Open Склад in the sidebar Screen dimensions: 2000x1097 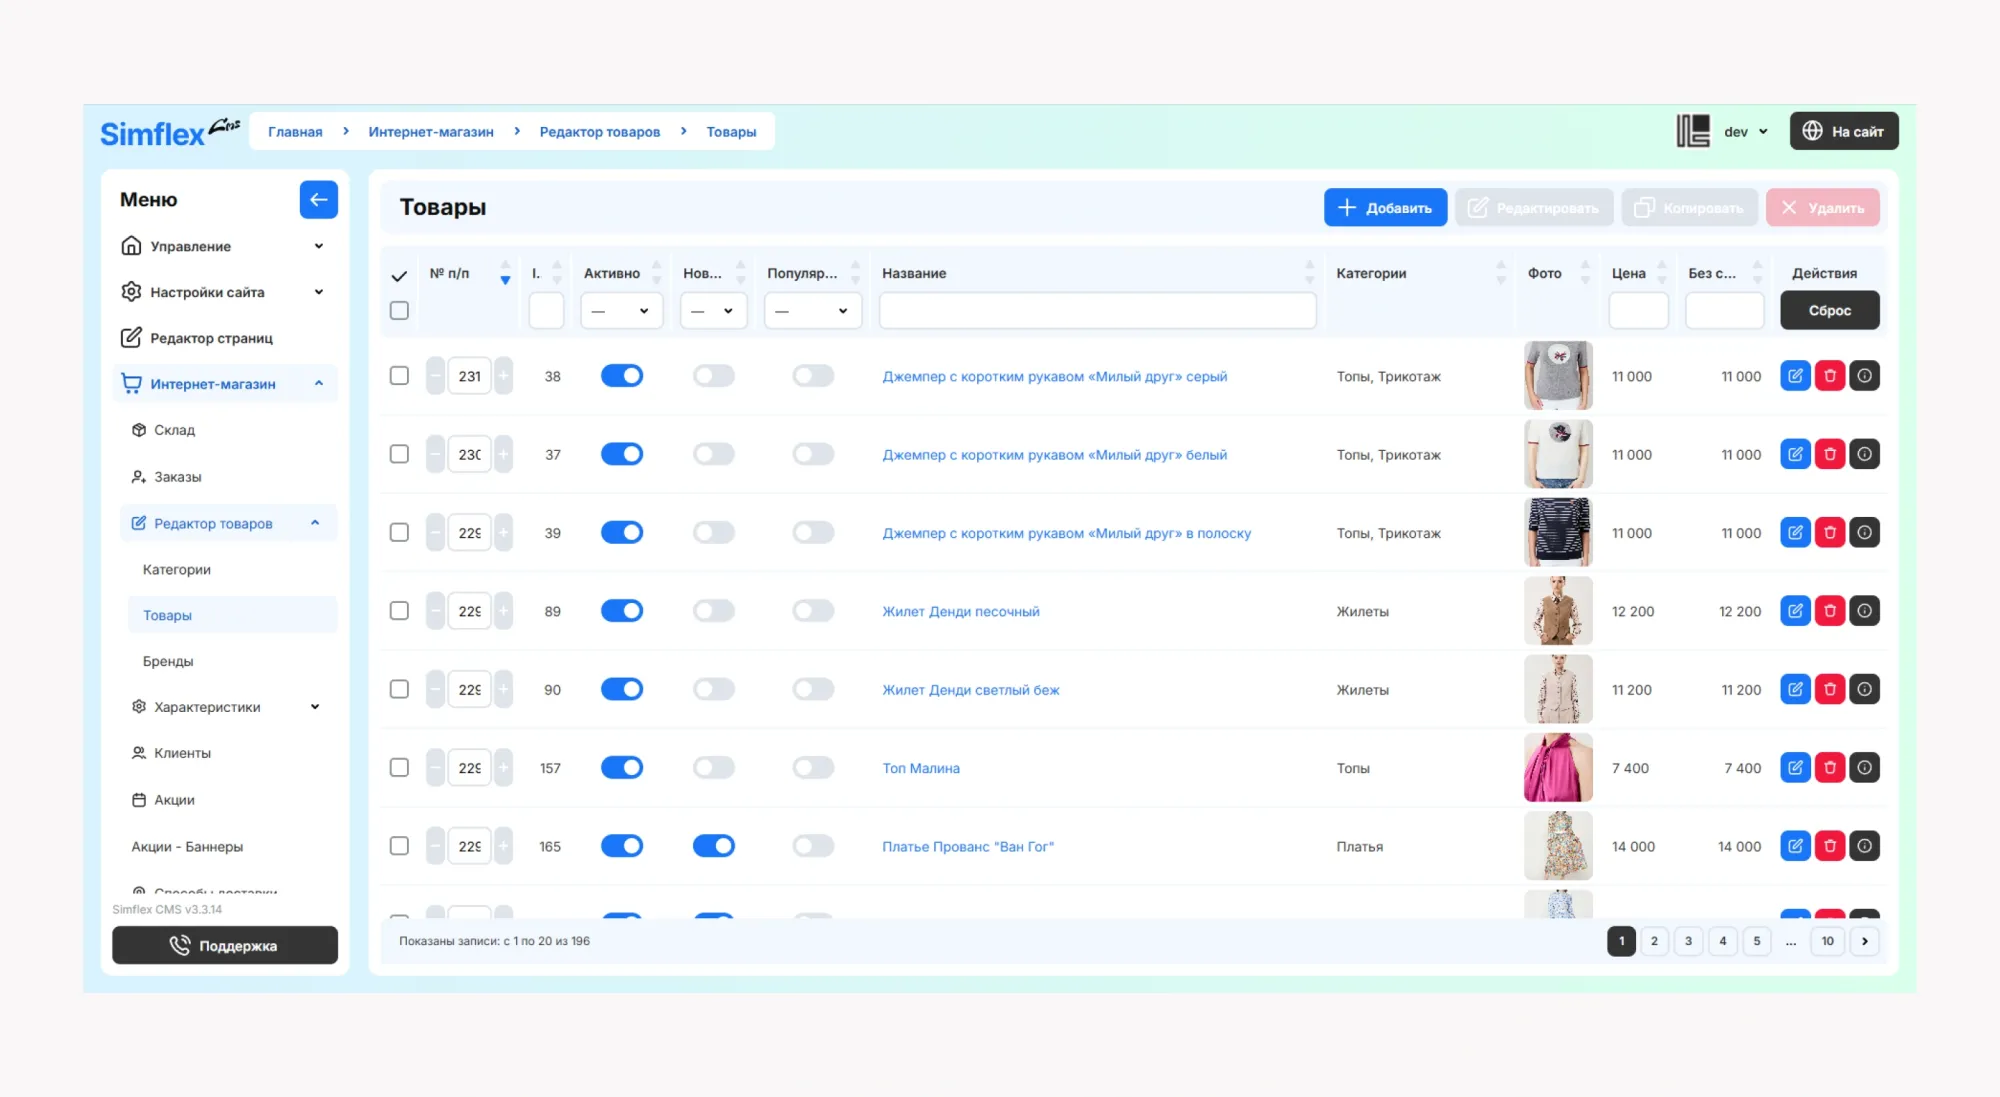coord(174,430)
